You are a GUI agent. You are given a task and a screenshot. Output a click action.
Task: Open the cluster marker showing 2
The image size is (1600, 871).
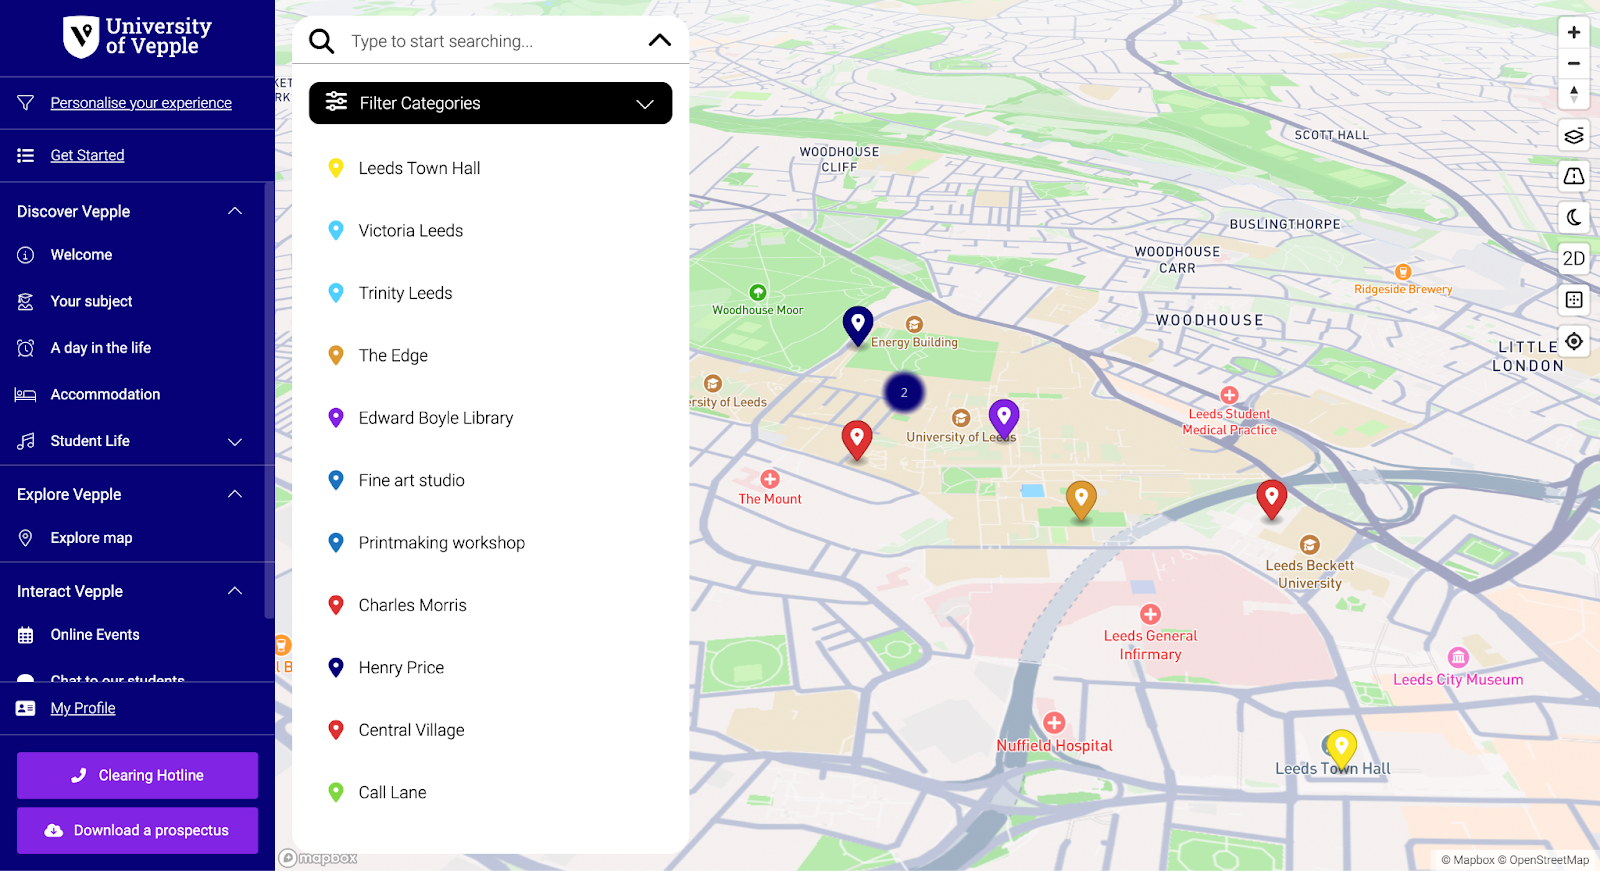[x=904, y=392]
